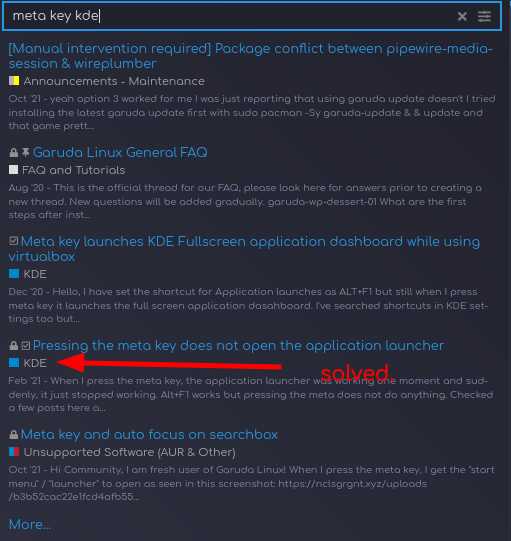Screen dimensions: 511x541
Task: Open Meta key and auto focus on searchbox
Action: pos(149,434)
